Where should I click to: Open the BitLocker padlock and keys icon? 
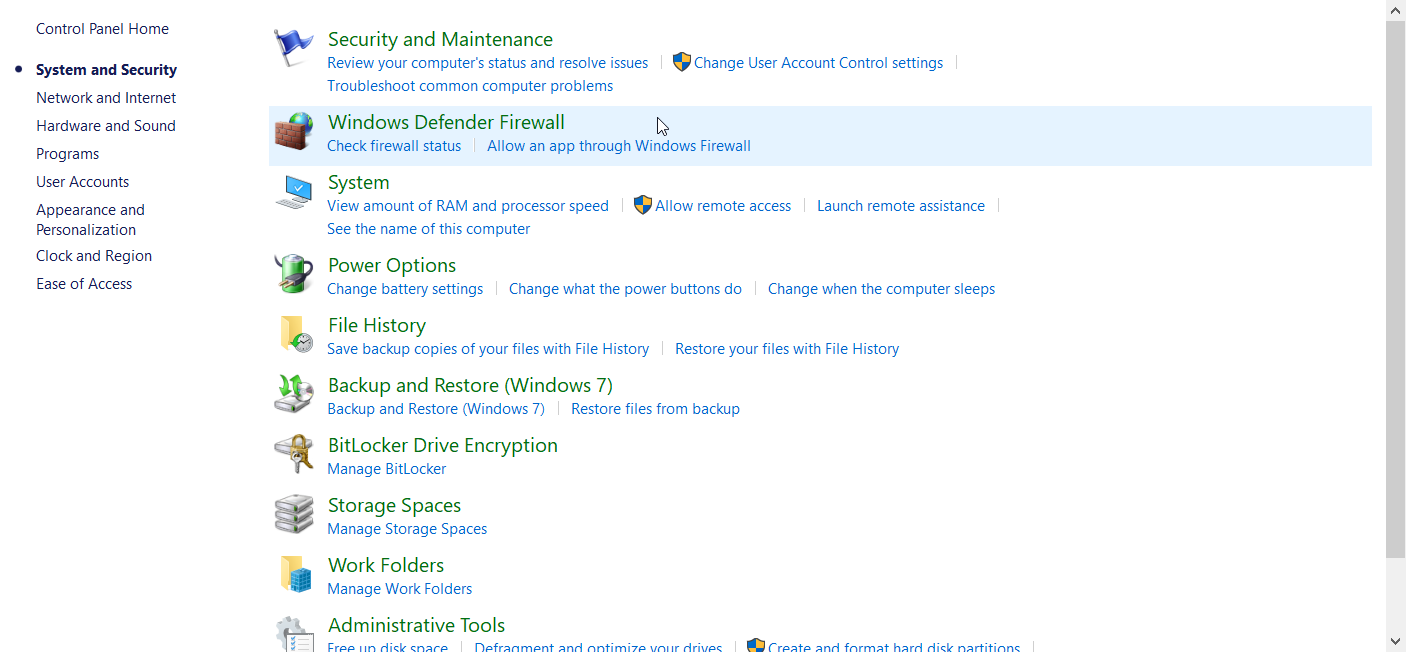pyautogui.click(x=294, y=454)
